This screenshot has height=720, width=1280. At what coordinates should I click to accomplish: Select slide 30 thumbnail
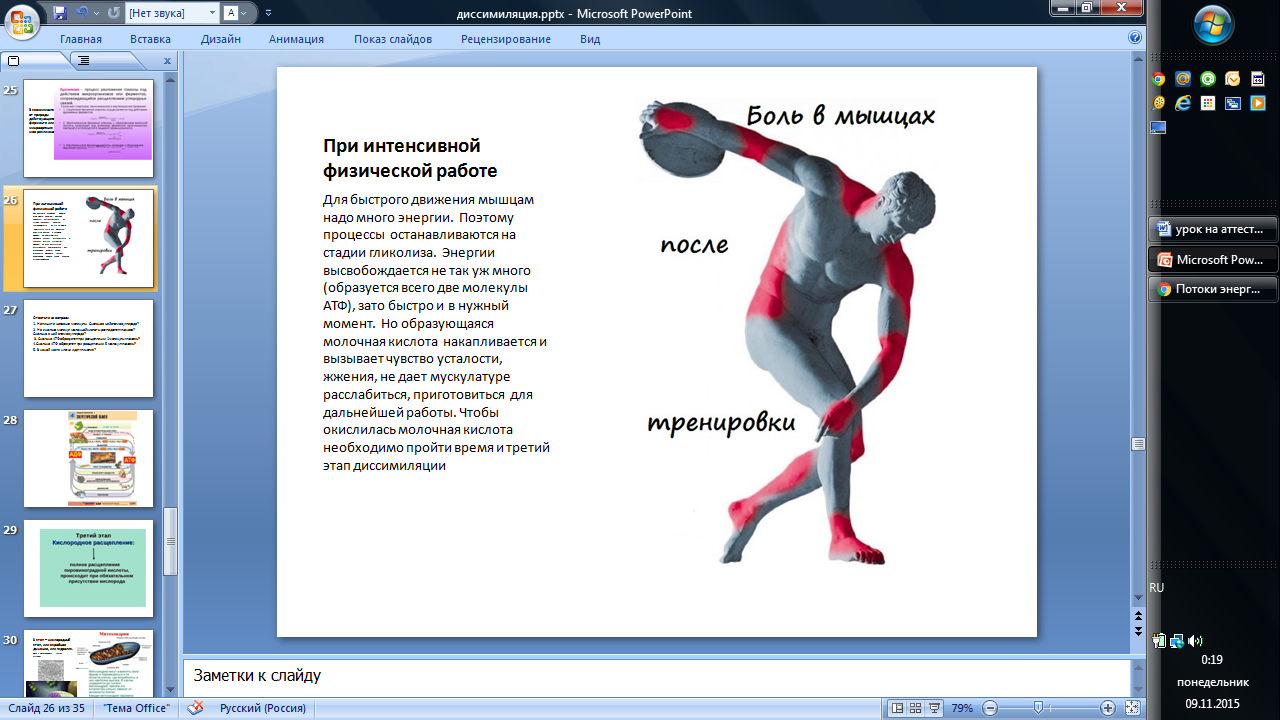pyautogui.click(x=89, y=663)
